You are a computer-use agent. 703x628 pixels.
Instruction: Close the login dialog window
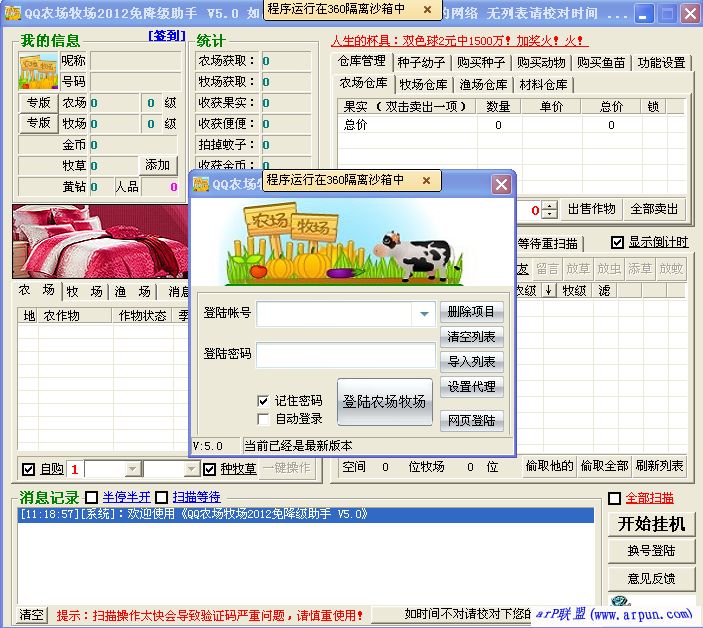tap(501, 184)
